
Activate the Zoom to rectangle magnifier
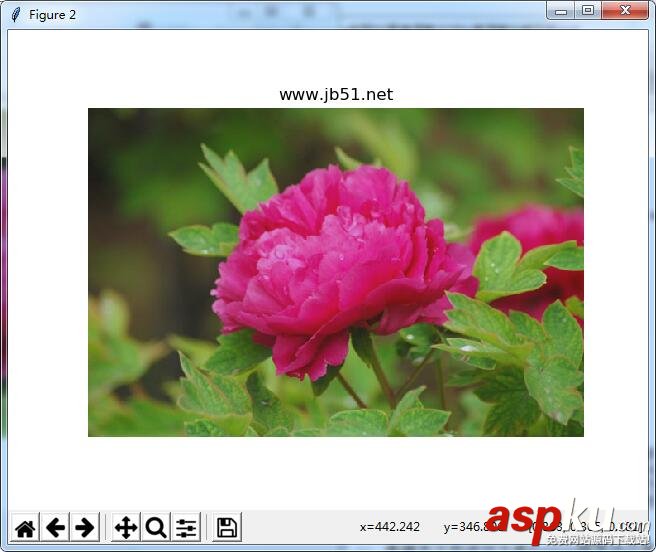156,527
